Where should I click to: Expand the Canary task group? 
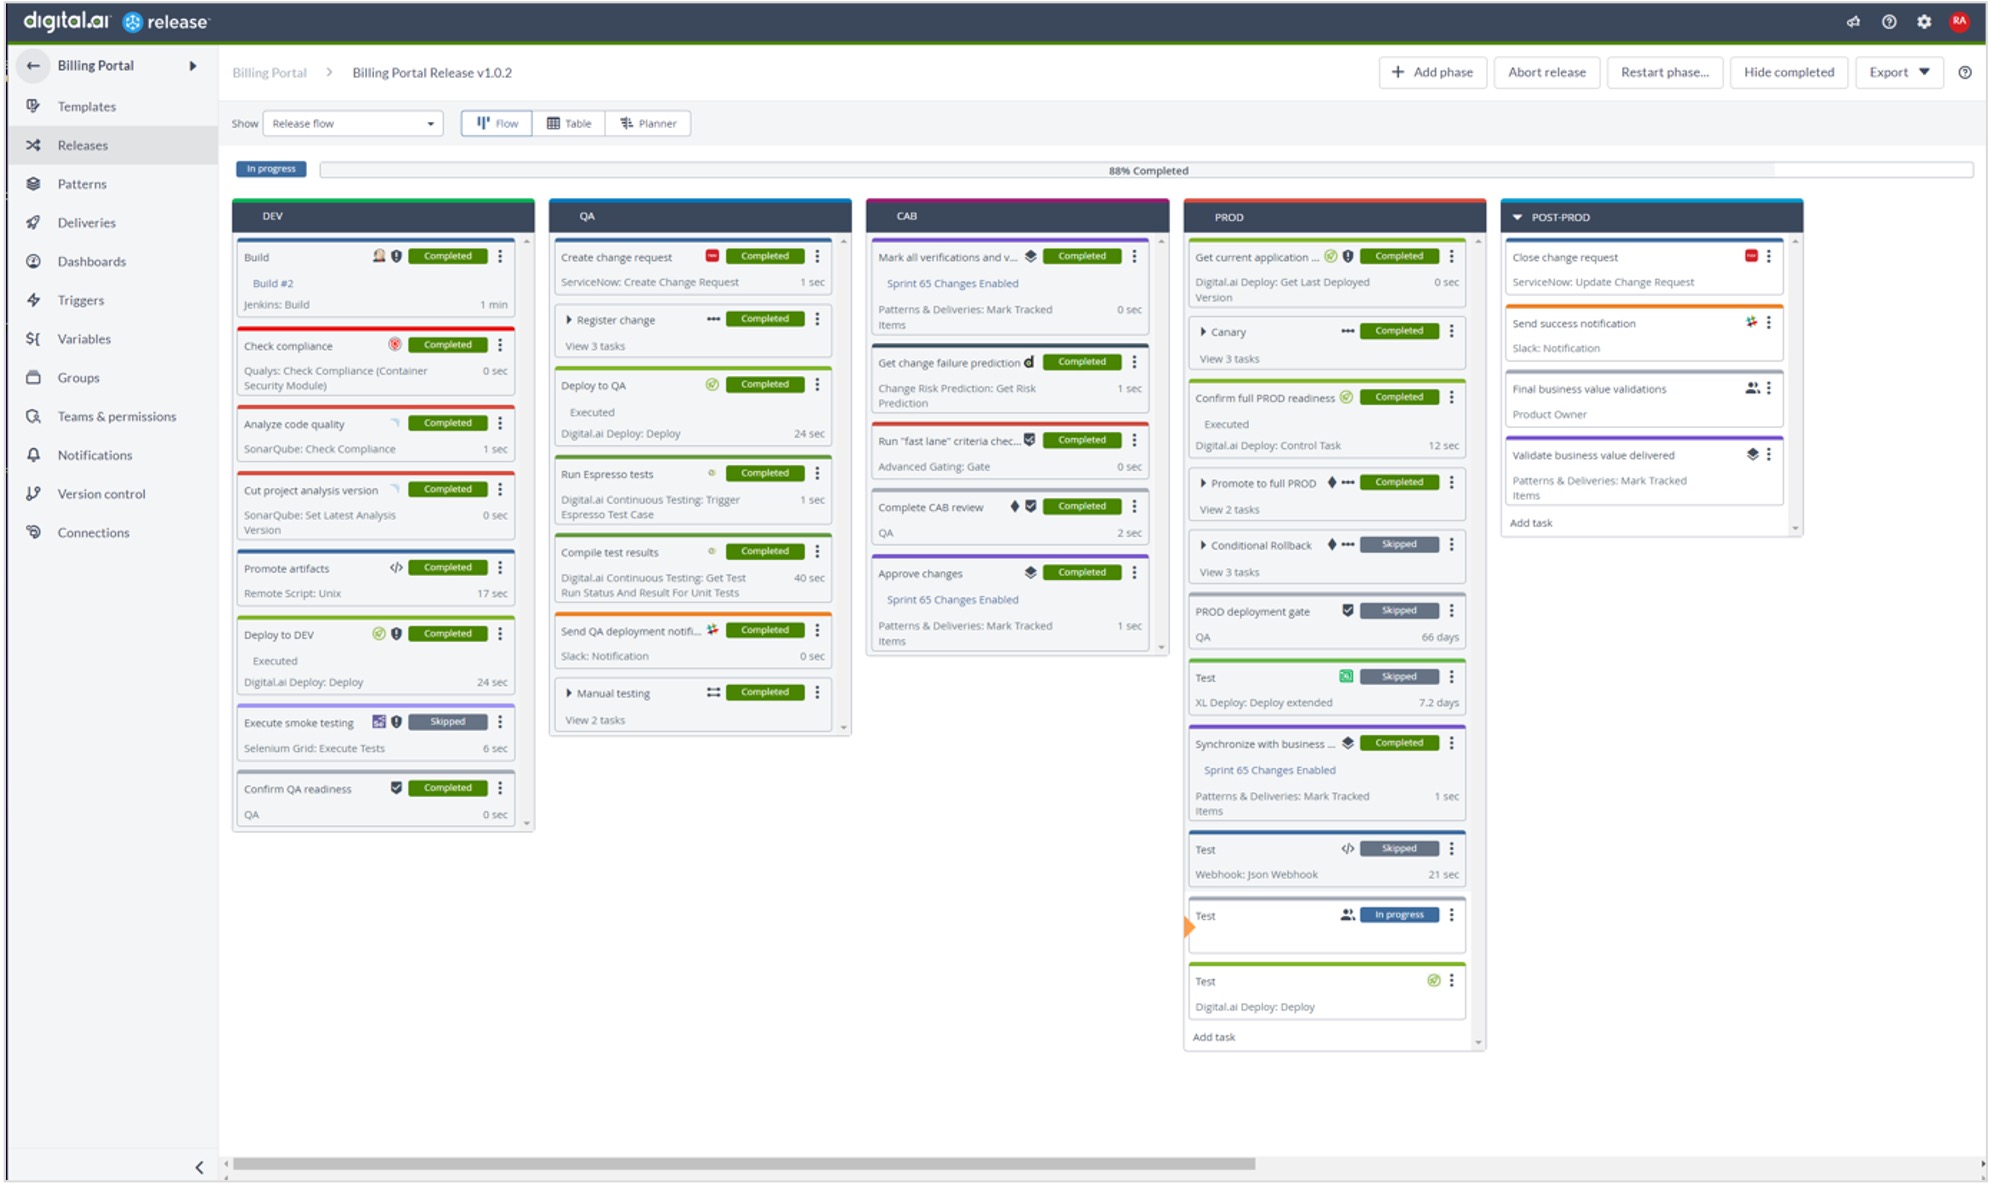tap(1202, 332)
